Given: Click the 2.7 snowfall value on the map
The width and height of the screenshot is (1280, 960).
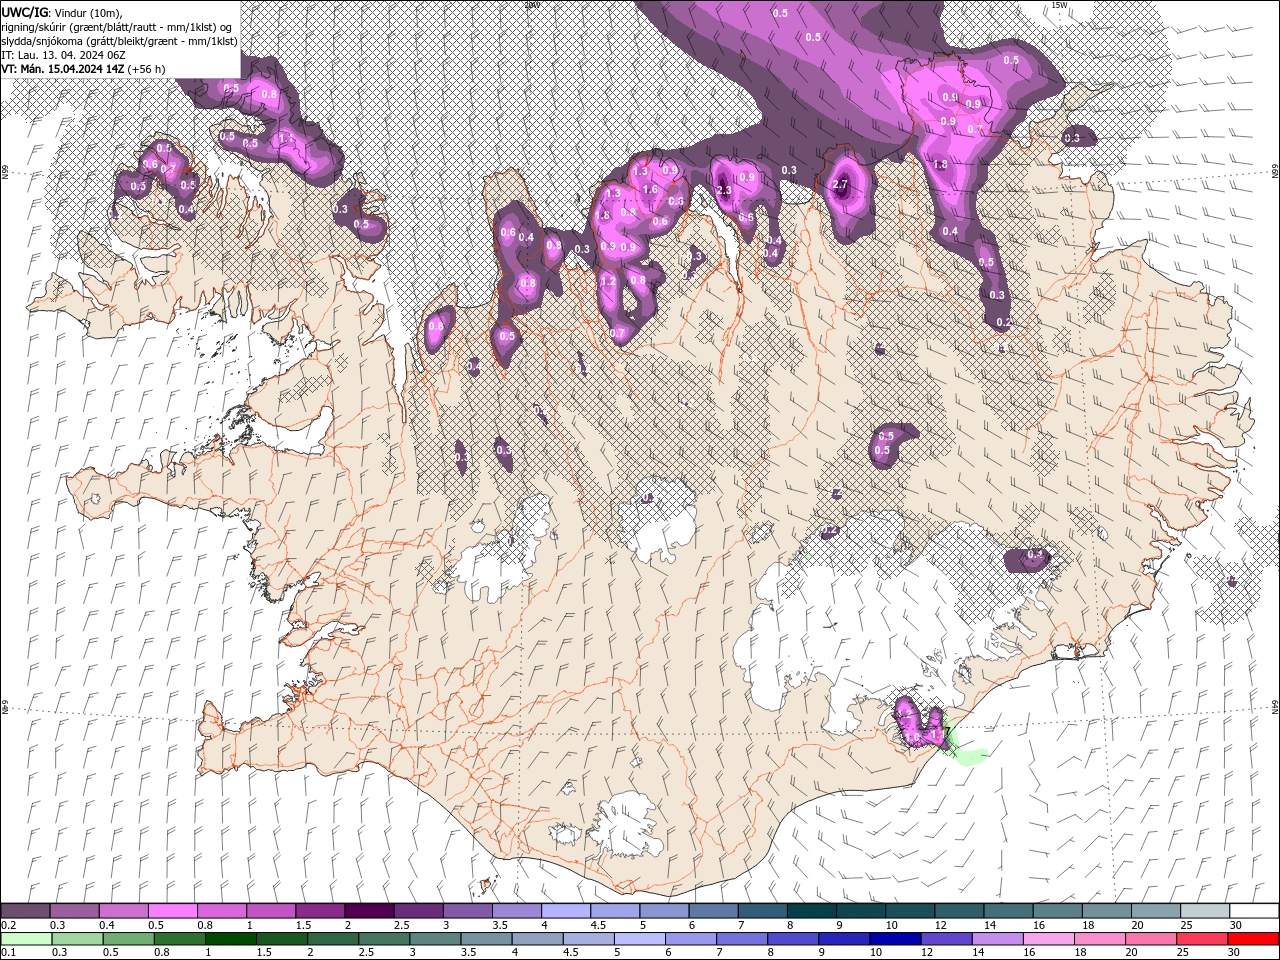Looking at the screenshot, I should tap(840, 184).
